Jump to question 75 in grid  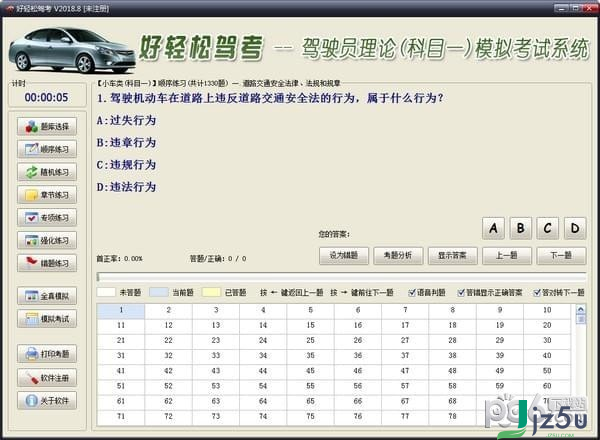point(310,416)
